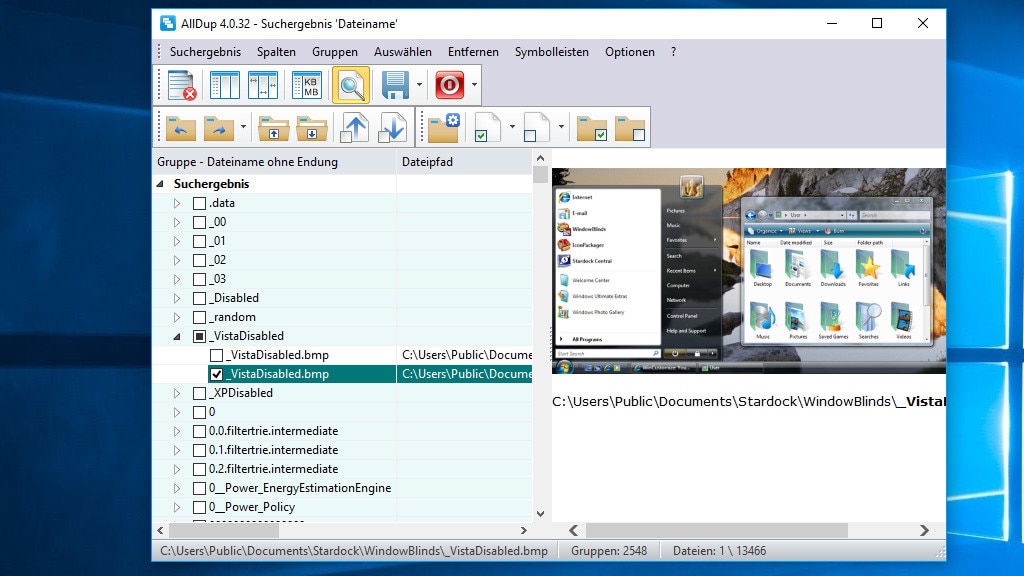The image size is (1024, 576).
Task: Tick the _00 group checkbox
Action: (x=200, y=222)
